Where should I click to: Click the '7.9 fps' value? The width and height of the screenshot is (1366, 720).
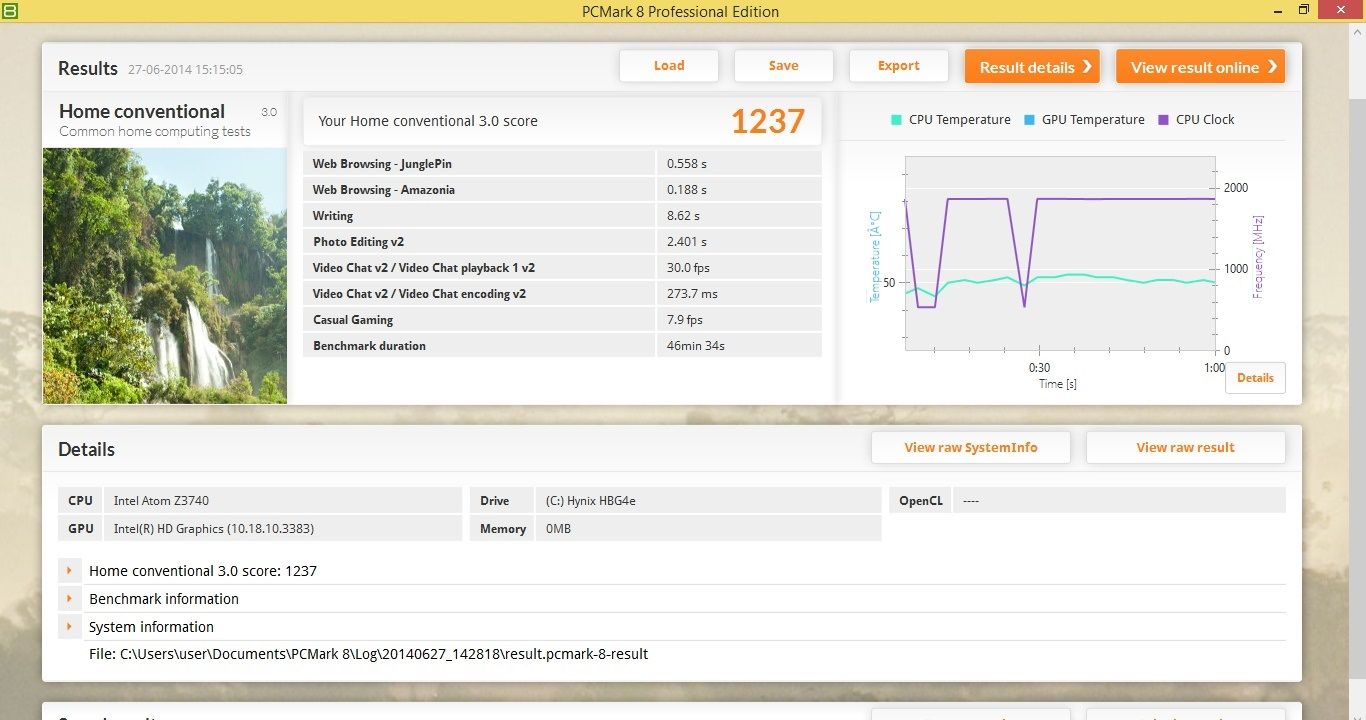pyautogui.click(x=685, y=320)
